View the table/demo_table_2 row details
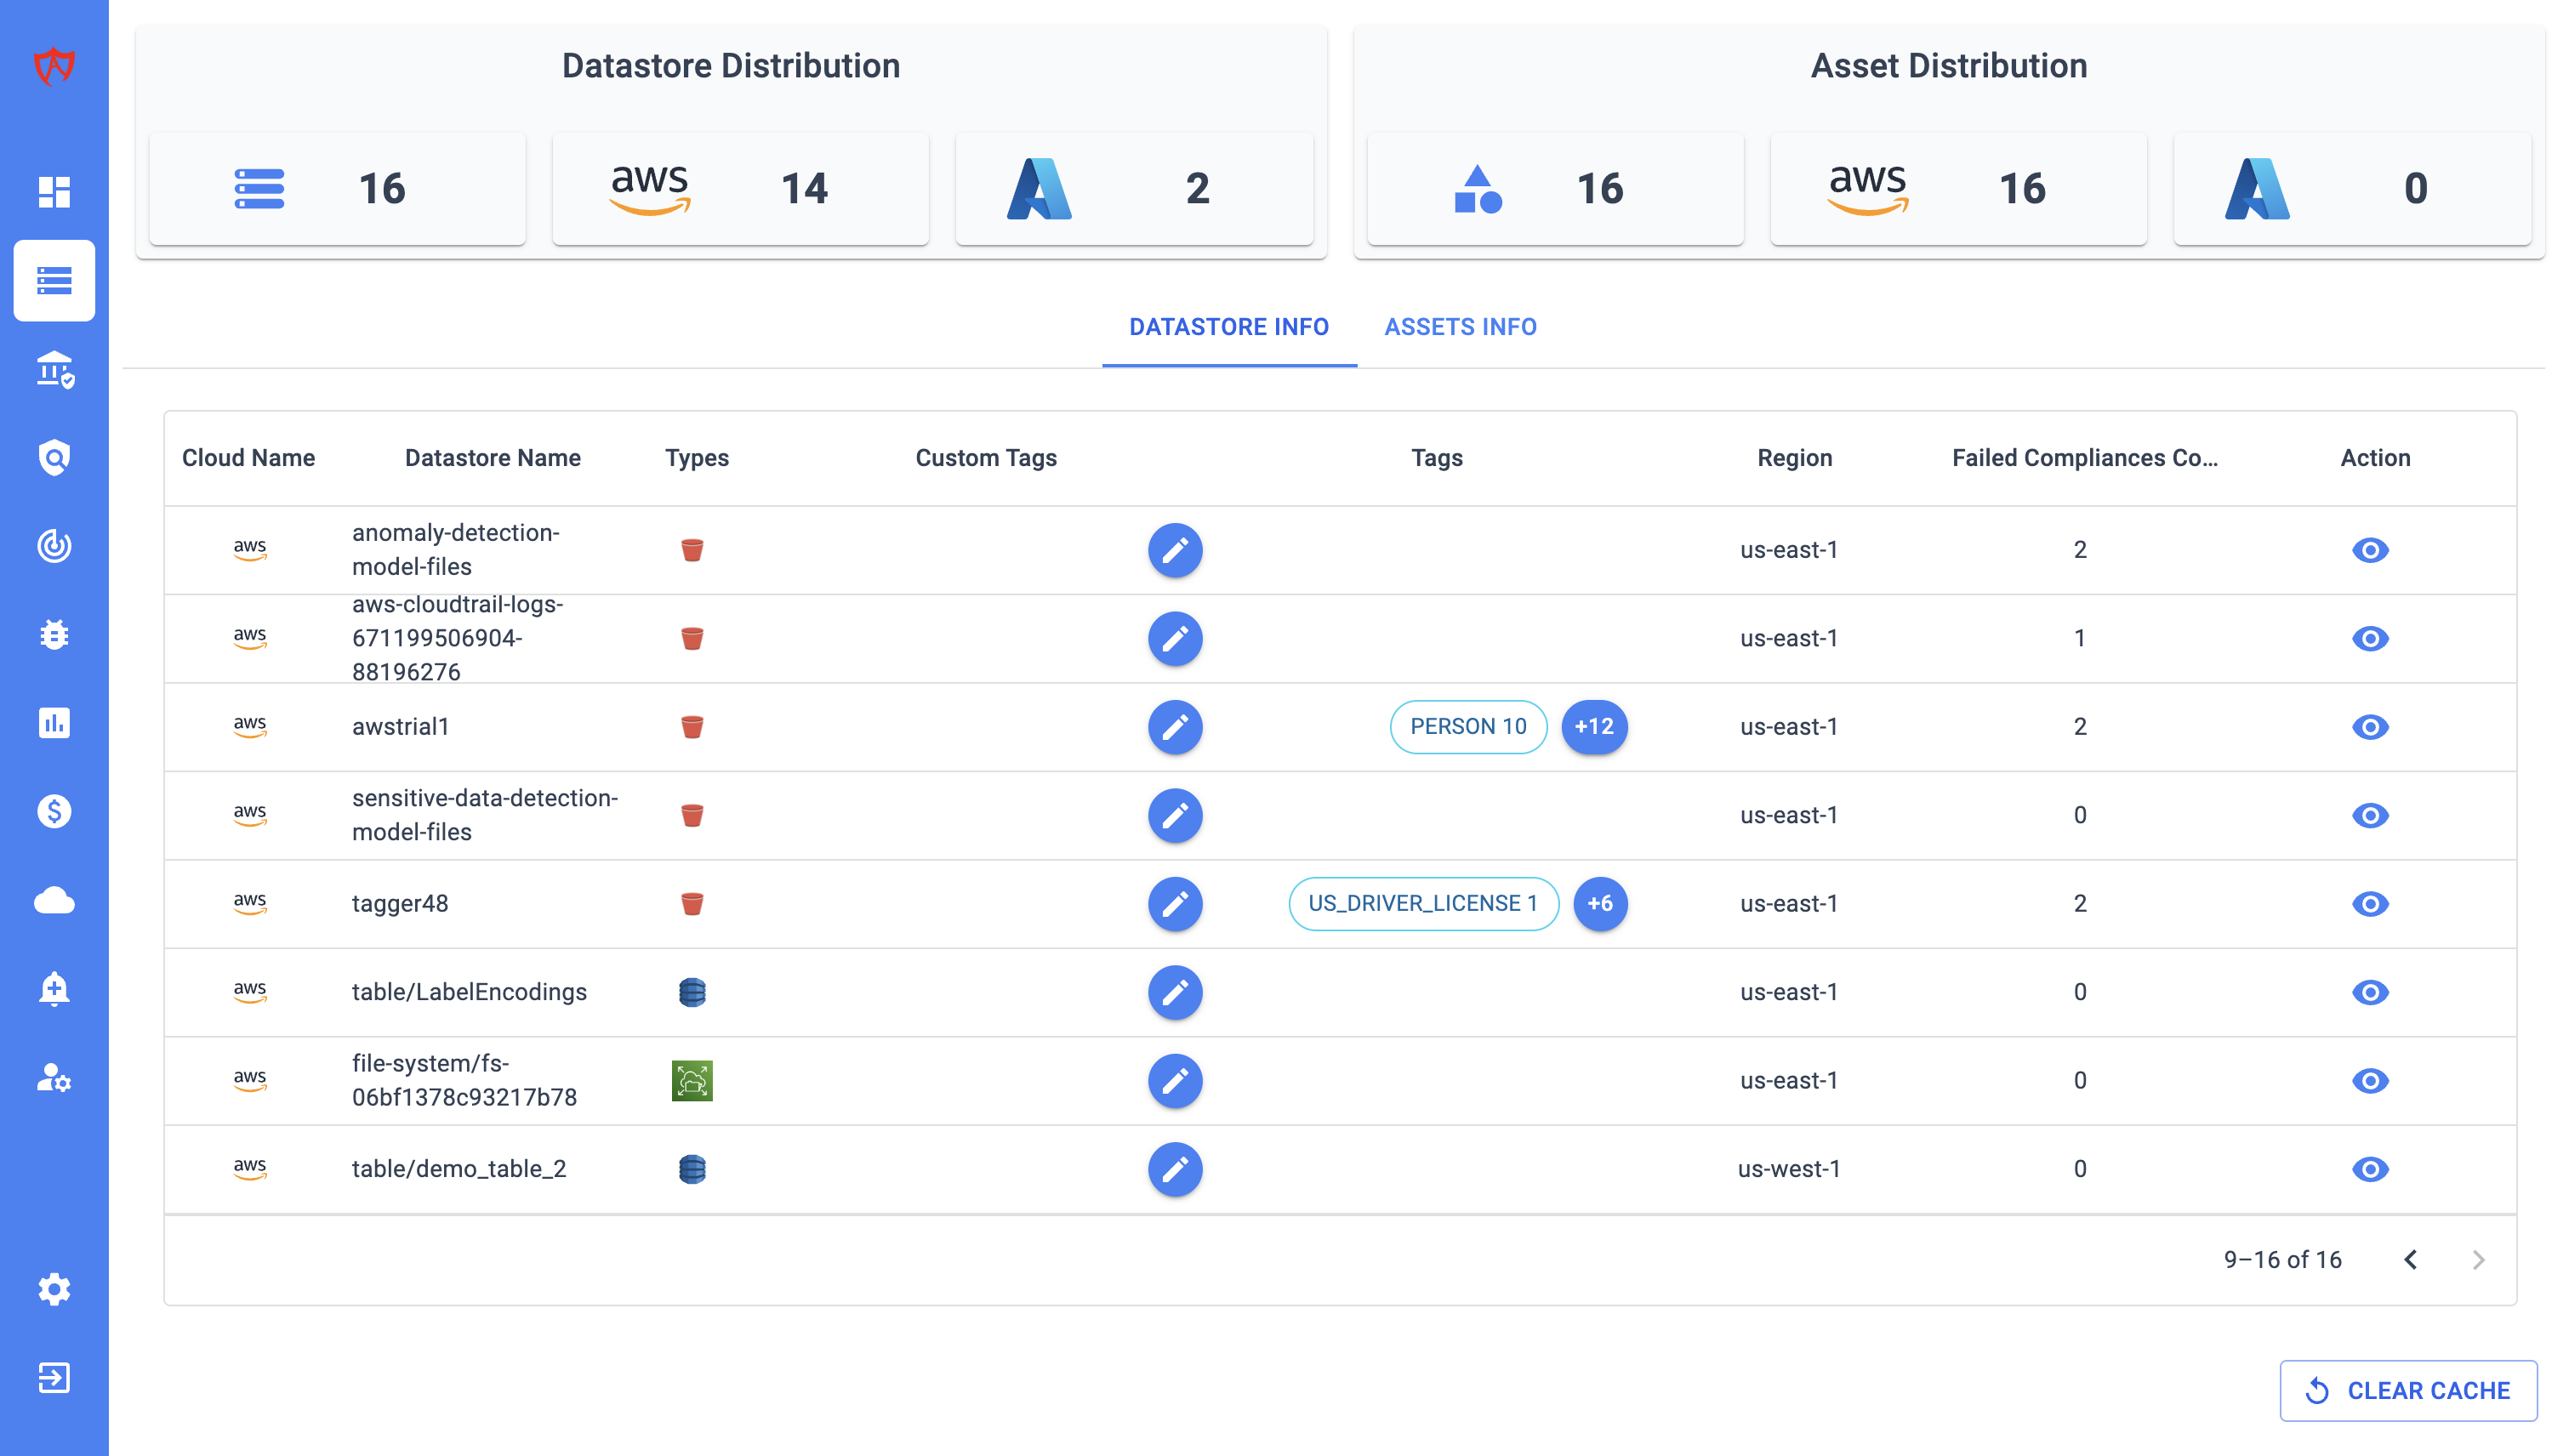2569x1456 pixels. point(2372,1169)
